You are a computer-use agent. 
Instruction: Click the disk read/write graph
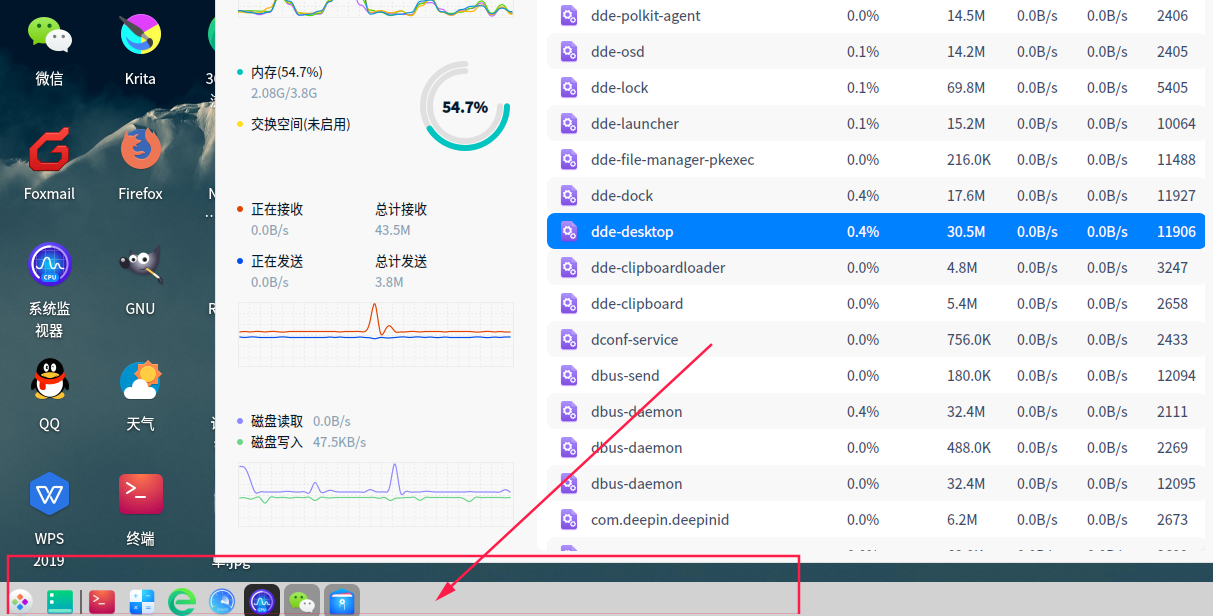[376, 494]
